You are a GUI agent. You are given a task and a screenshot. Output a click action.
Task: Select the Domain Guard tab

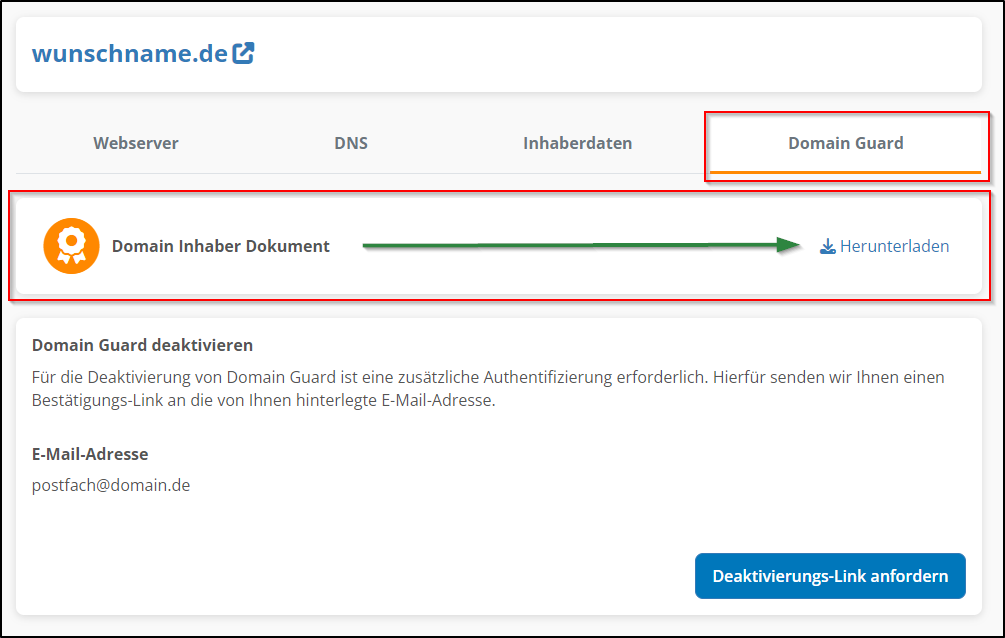click(846, 143)
